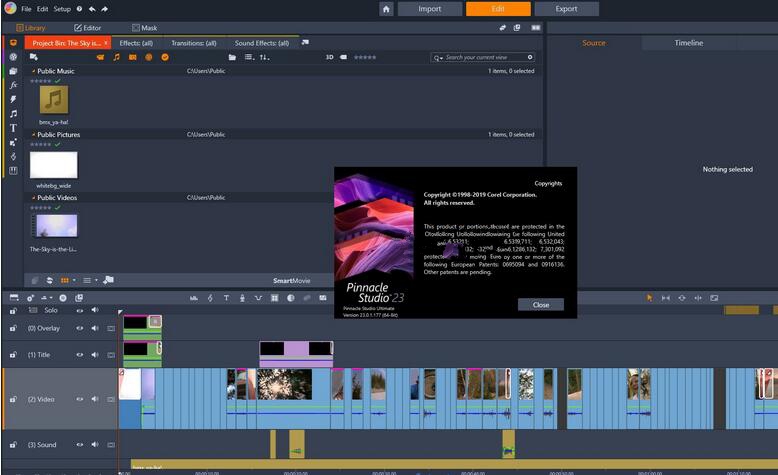Screen dimensions: 778x475
Task: Open the audio mixer tool in timeline toolbar
Action: (x=194, y=298)
